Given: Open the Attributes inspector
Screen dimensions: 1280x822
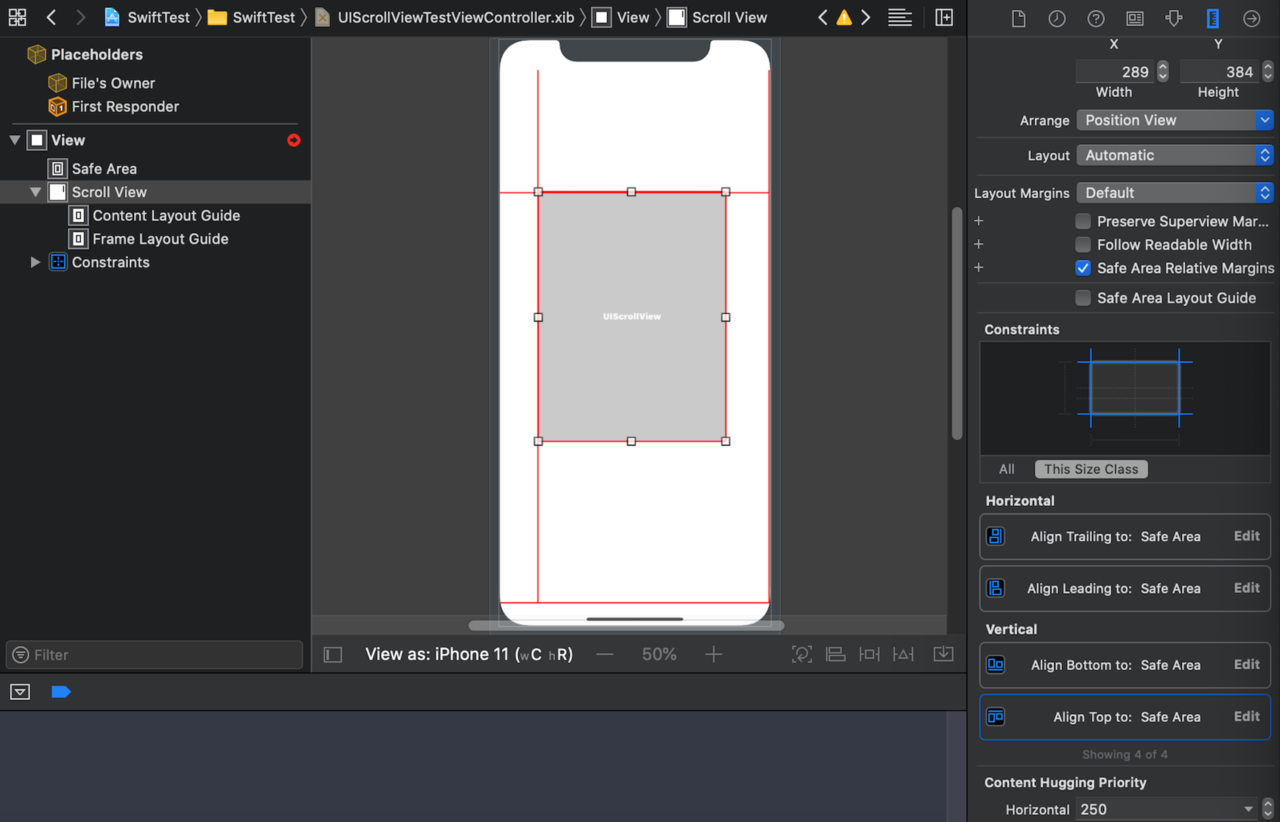Looking at the screenshot, I should 1173,18.
